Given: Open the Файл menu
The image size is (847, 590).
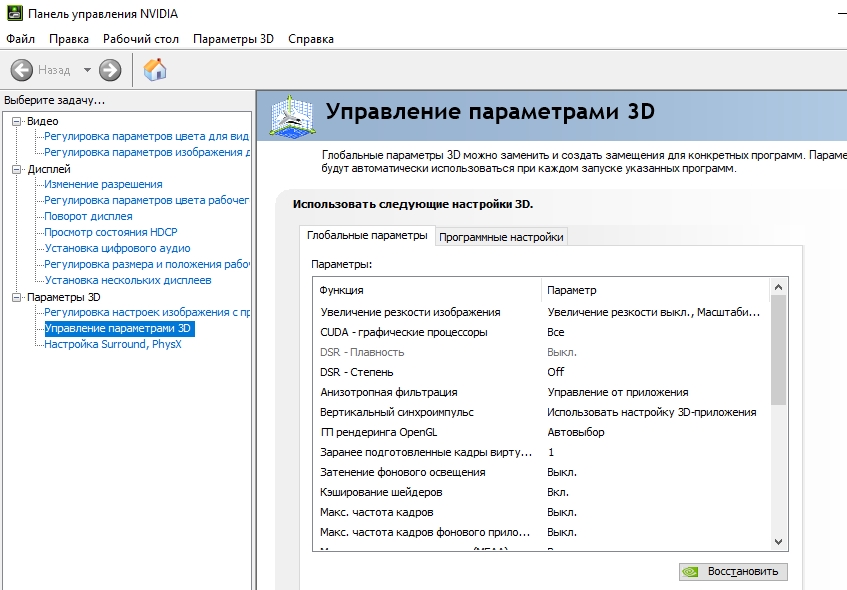Looking at the screenshot, I should click(20, 39).
